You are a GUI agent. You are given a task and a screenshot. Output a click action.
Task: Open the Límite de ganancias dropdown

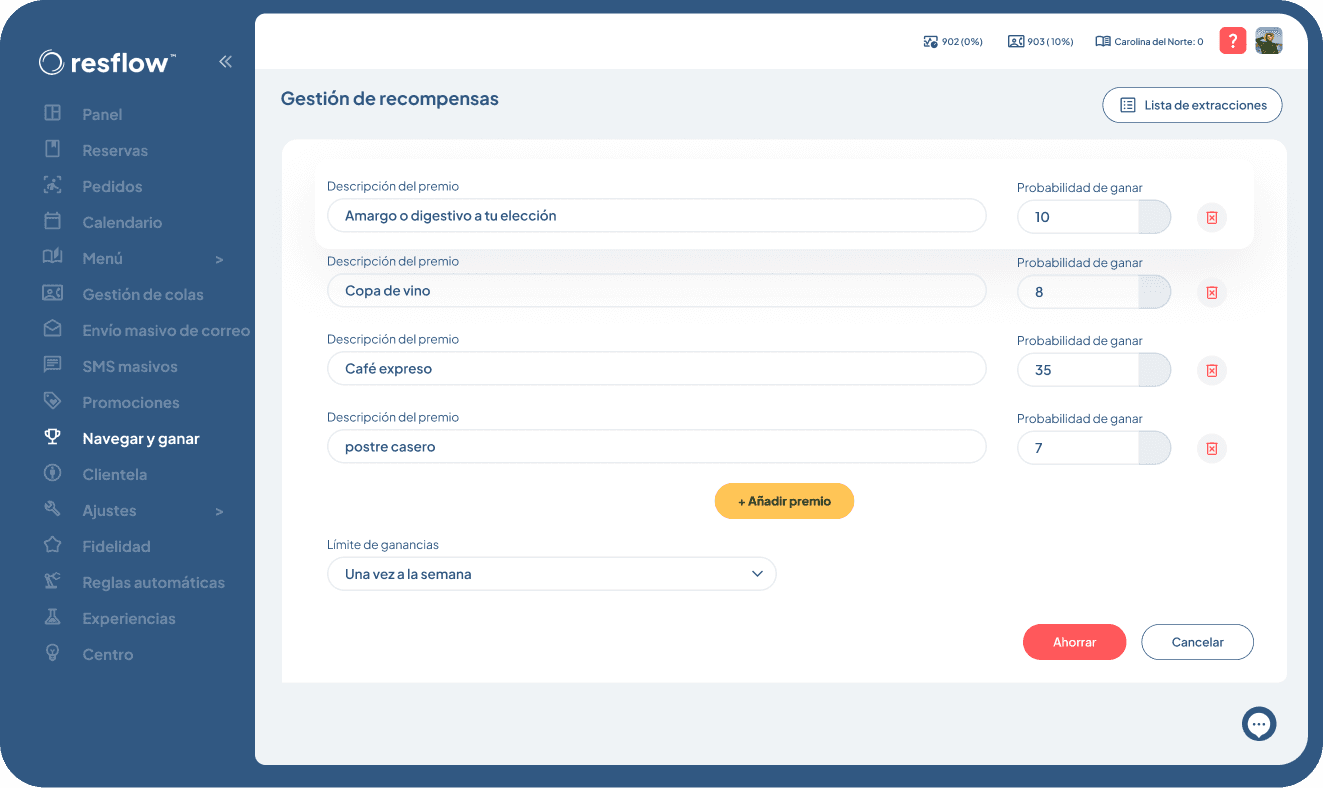click(x=552, y=574)
